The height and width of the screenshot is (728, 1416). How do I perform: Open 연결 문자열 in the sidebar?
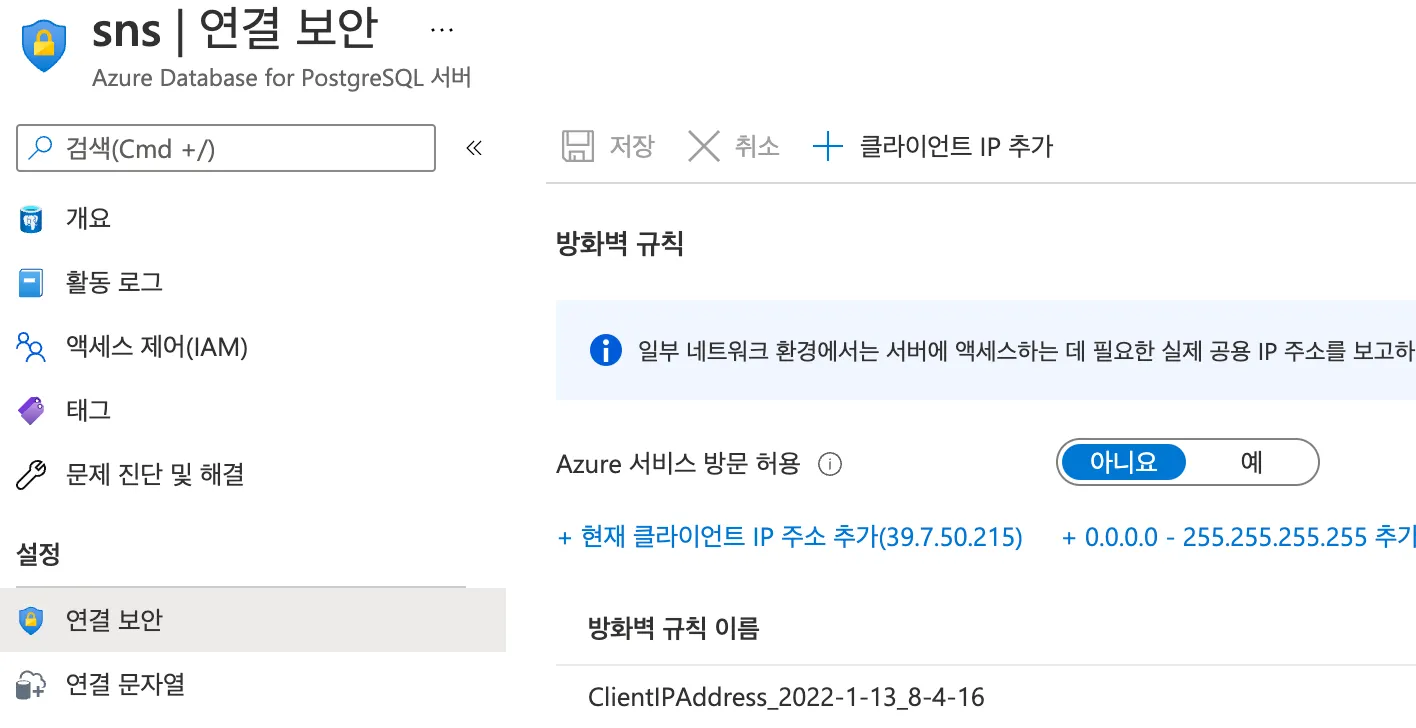126,684
